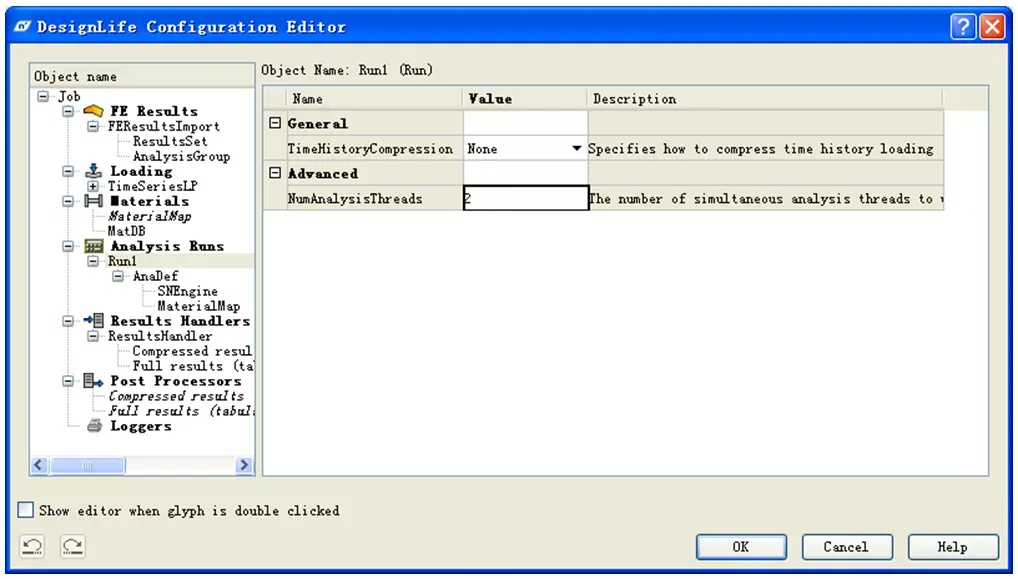Click the Analysis Runs icon
1018x579 pixels.
tap(93, 246)
